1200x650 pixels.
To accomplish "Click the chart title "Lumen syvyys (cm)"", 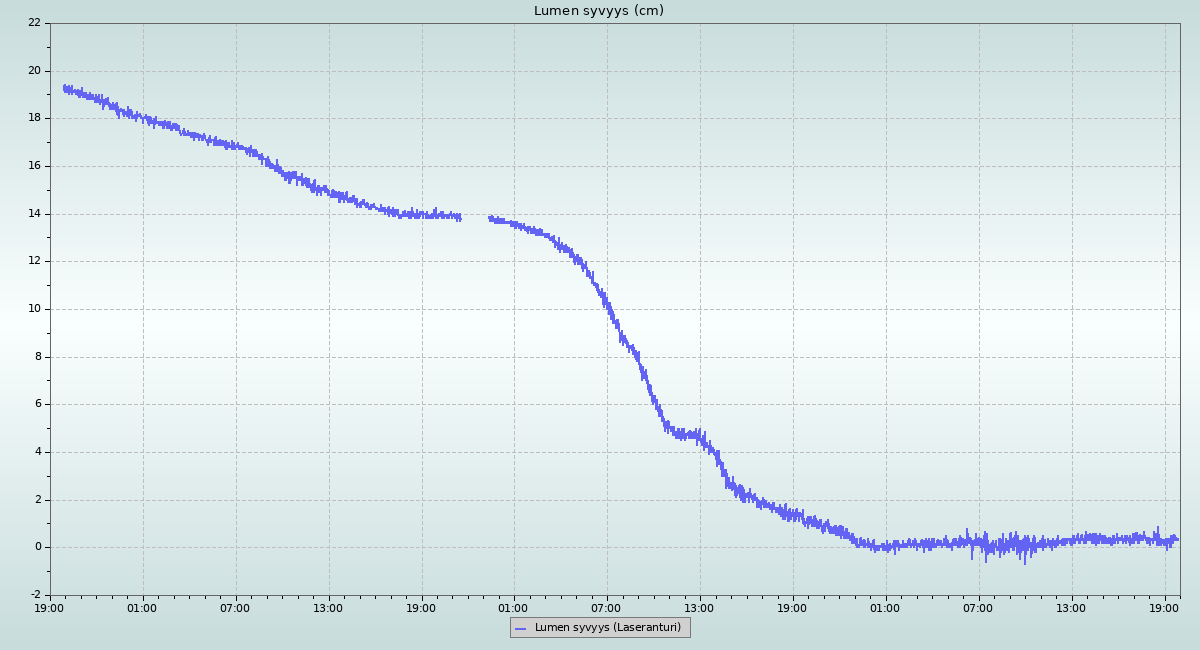I will pos(598,11).
